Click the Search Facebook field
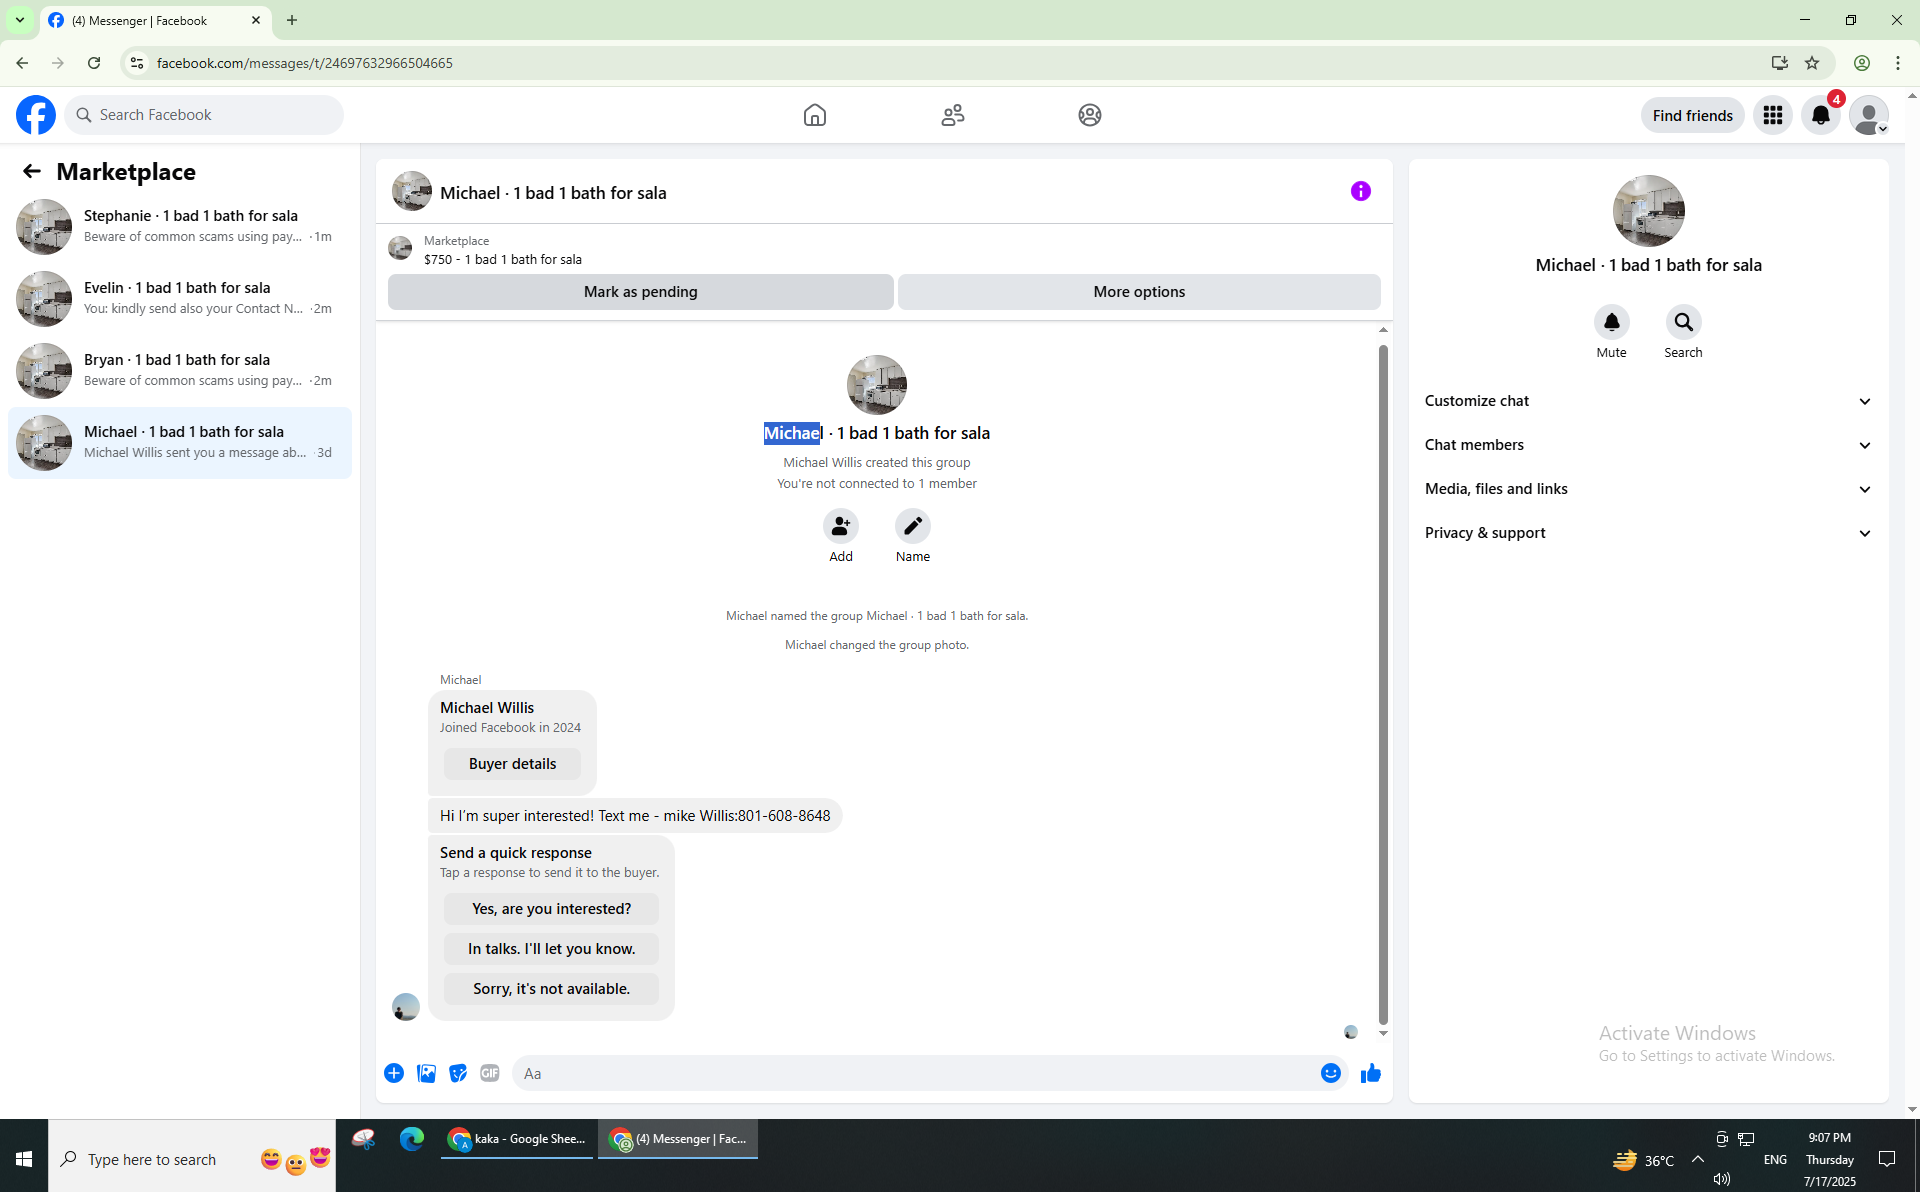Screen dimensions: 1920x1192 [x=205, y=115]
